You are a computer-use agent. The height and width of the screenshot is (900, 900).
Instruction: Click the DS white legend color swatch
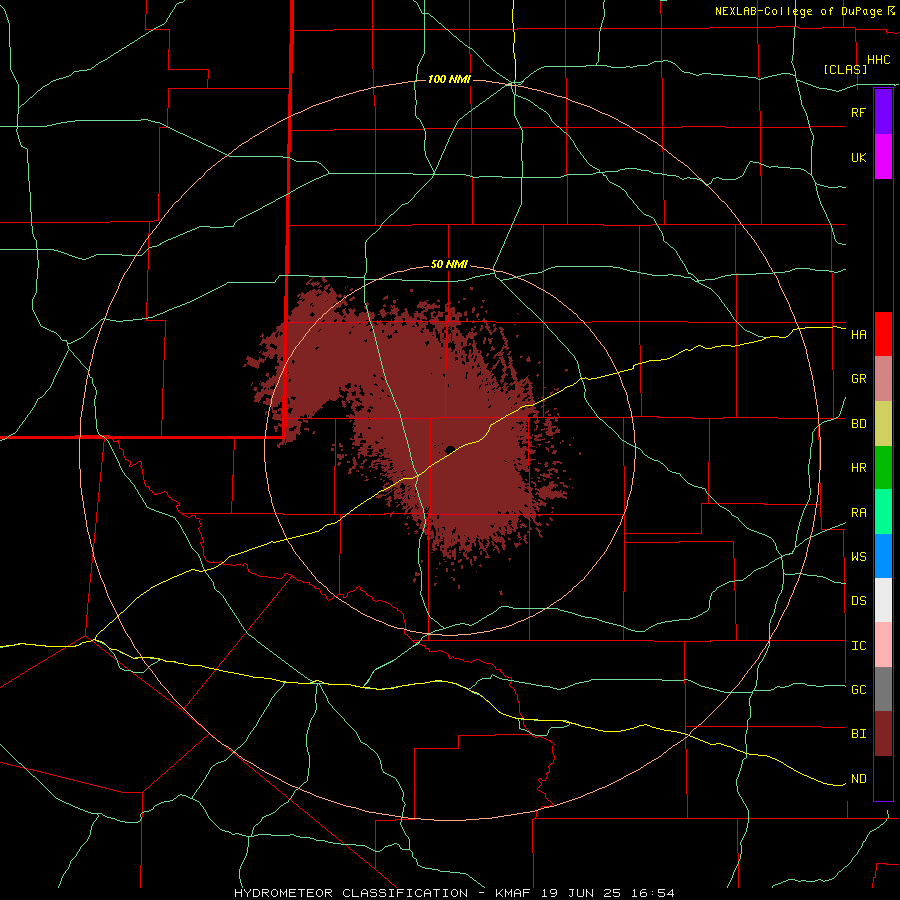883,600
